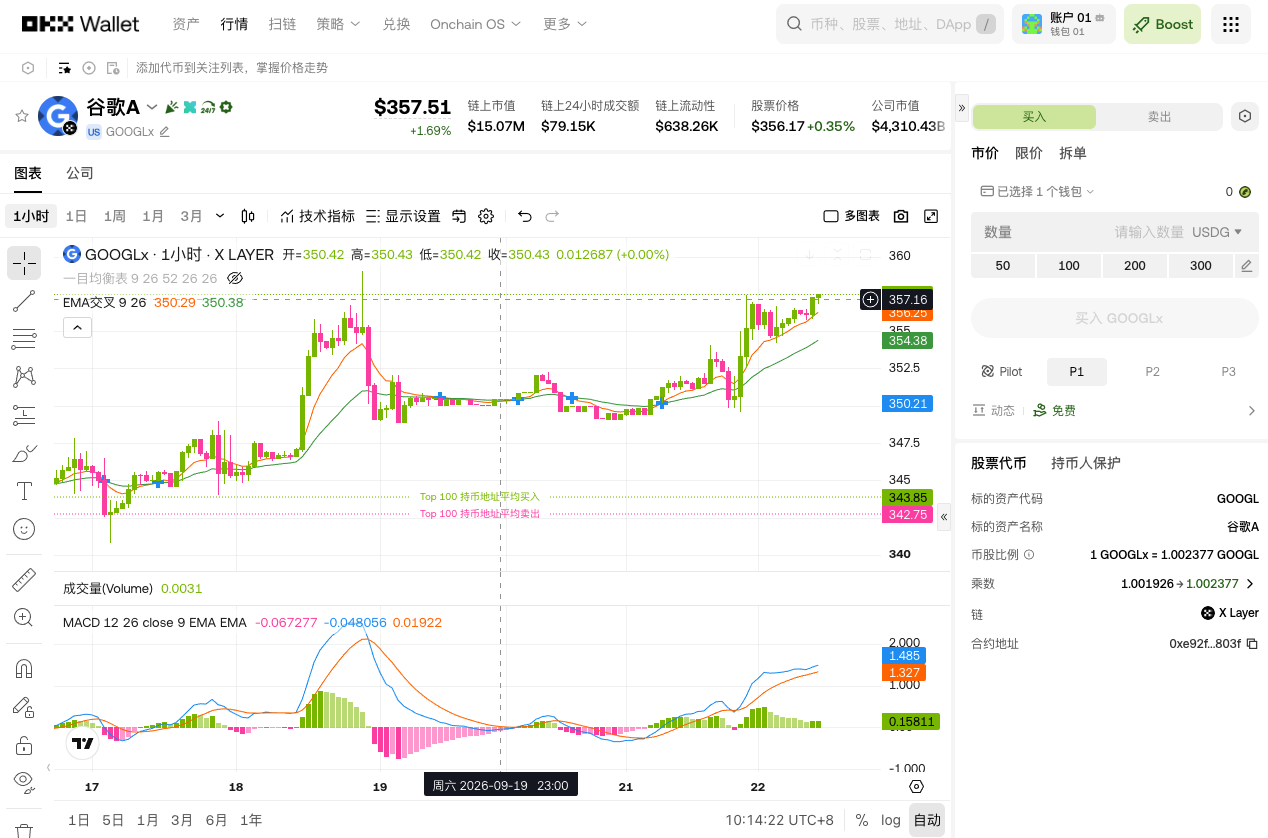
Task: Open 技术指标 technical indicators
Action: (317, 216)
